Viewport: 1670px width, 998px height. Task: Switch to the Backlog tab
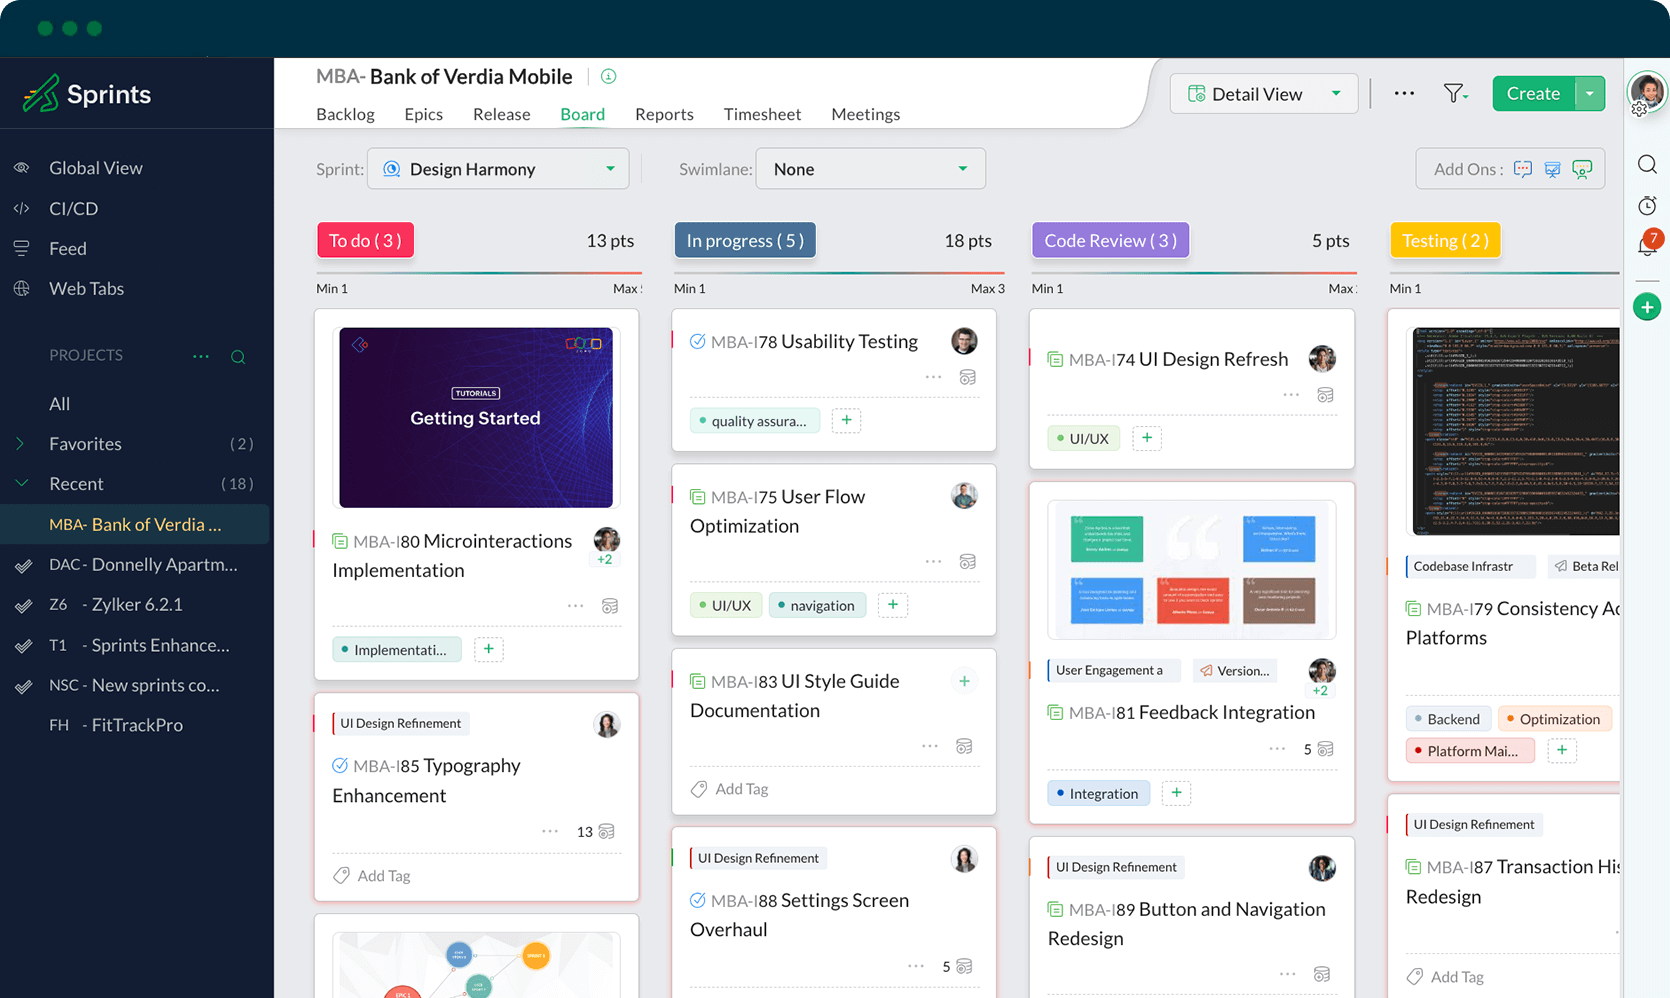click(344, 114)
